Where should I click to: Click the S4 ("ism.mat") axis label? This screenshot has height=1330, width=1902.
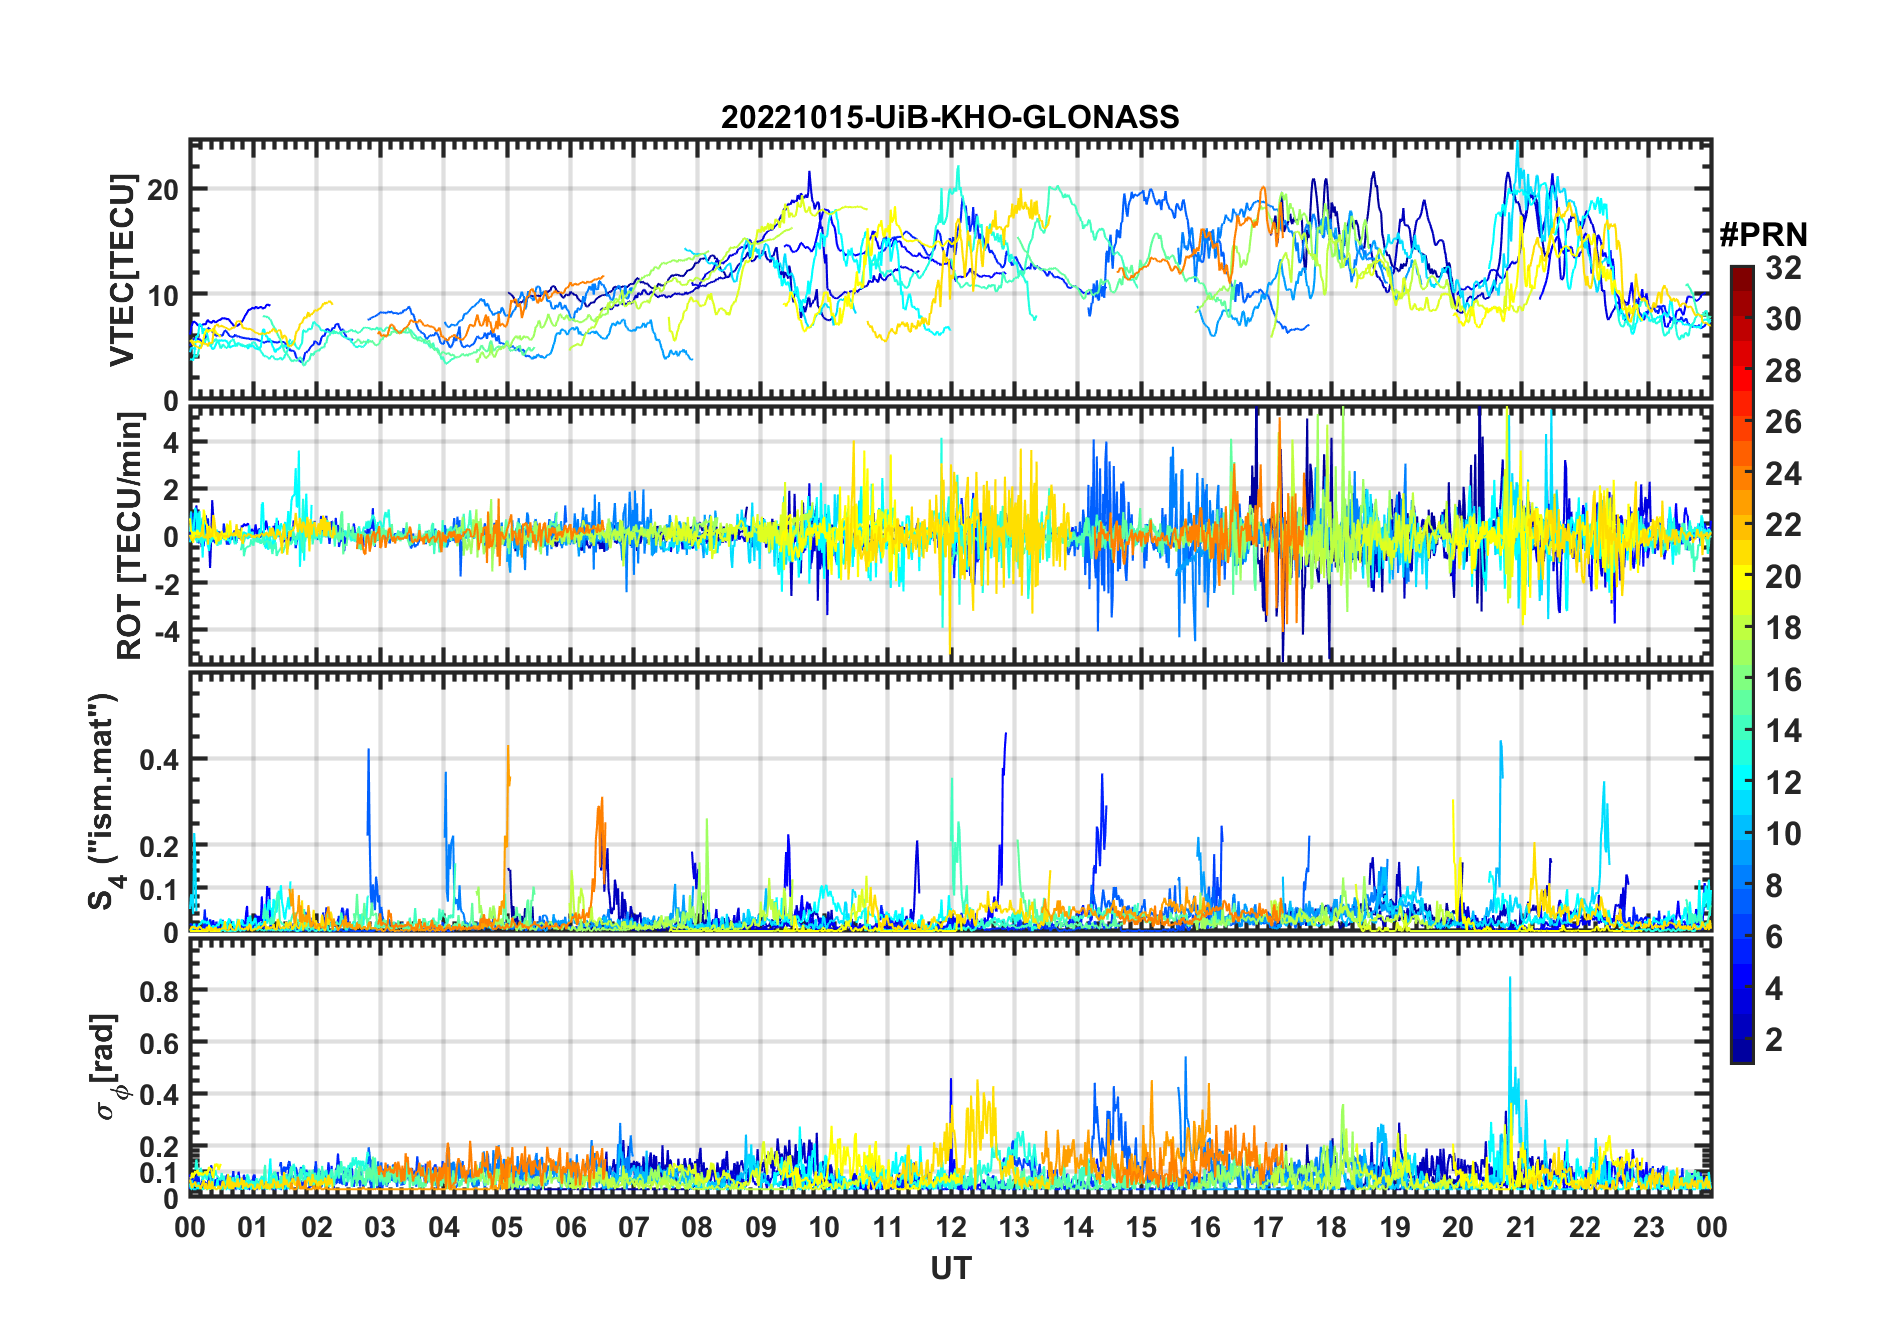click(104, 802)
